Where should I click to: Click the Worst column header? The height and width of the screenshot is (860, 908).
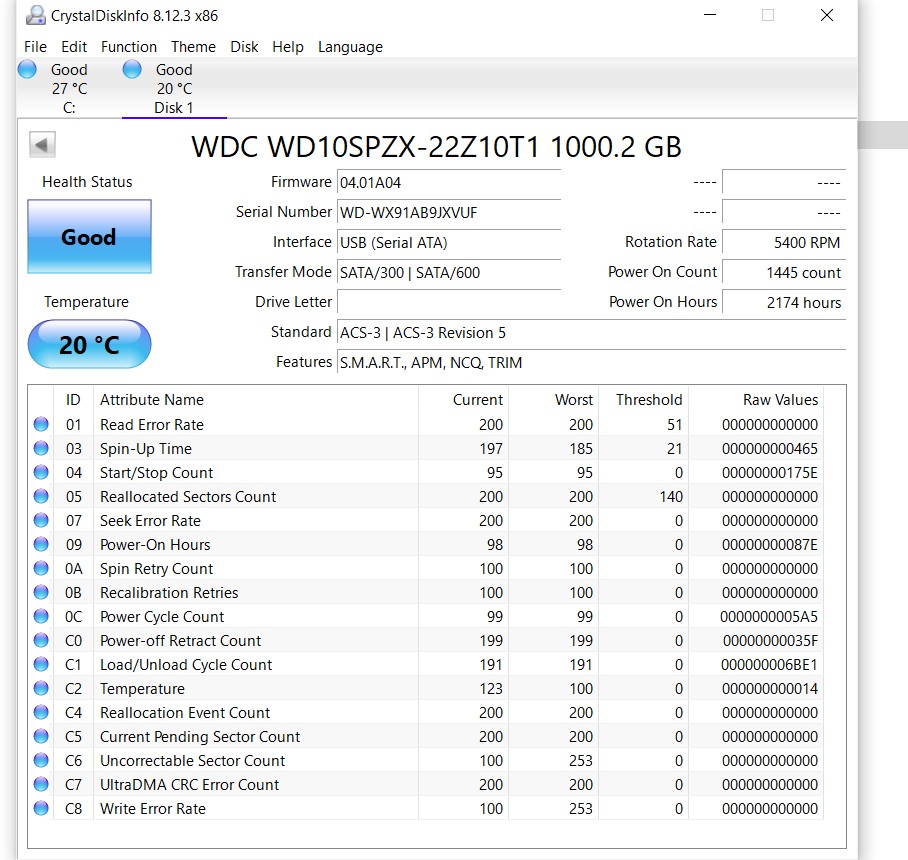pyautogui.click(x=574, y=400)
